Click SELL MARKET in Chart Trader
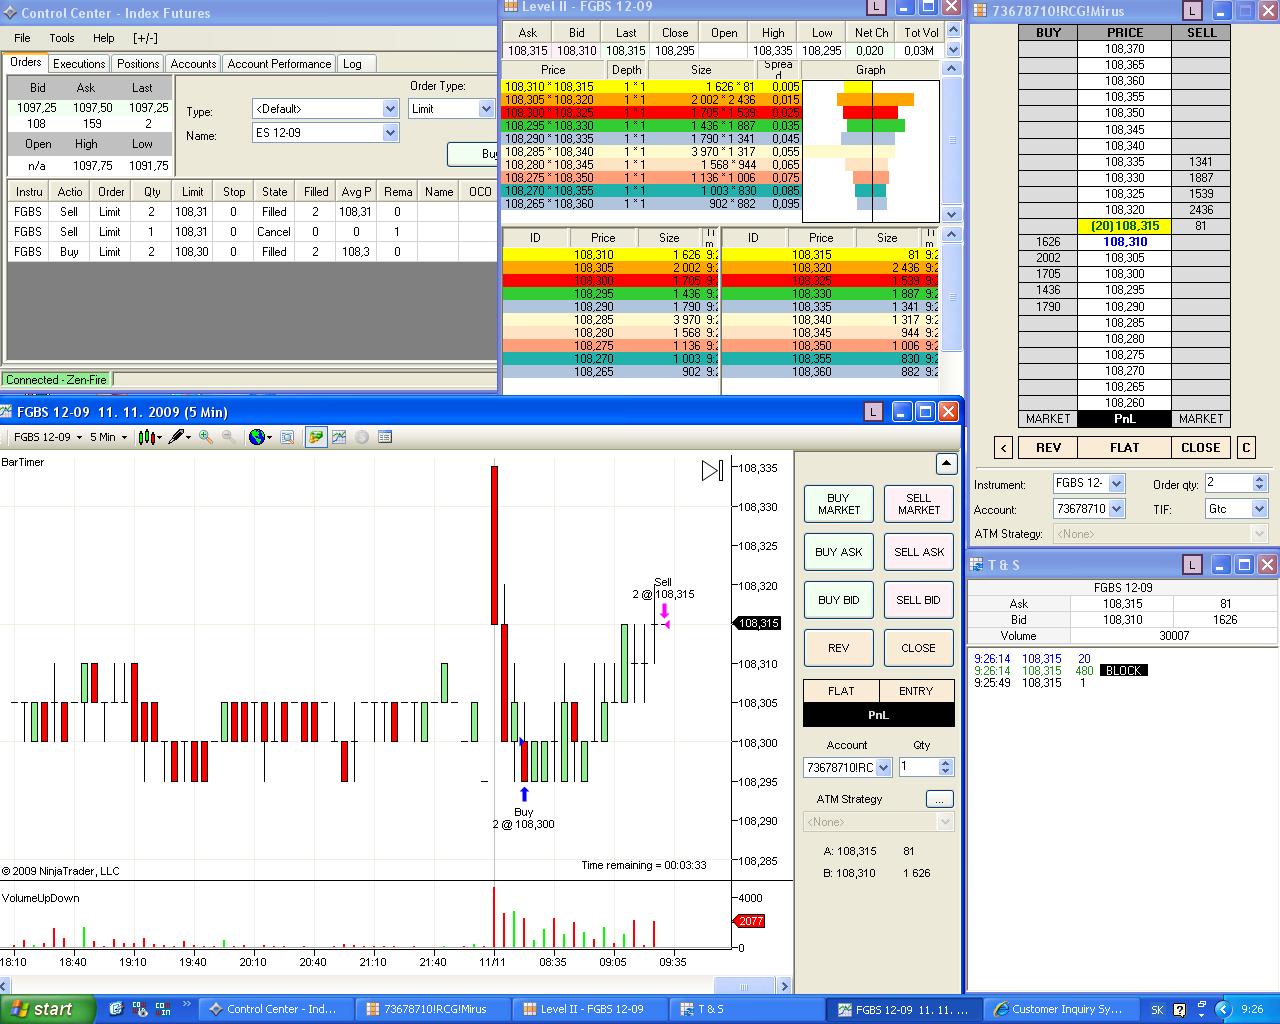Viewport: 1280px width, 1024px height. point(919,504)
